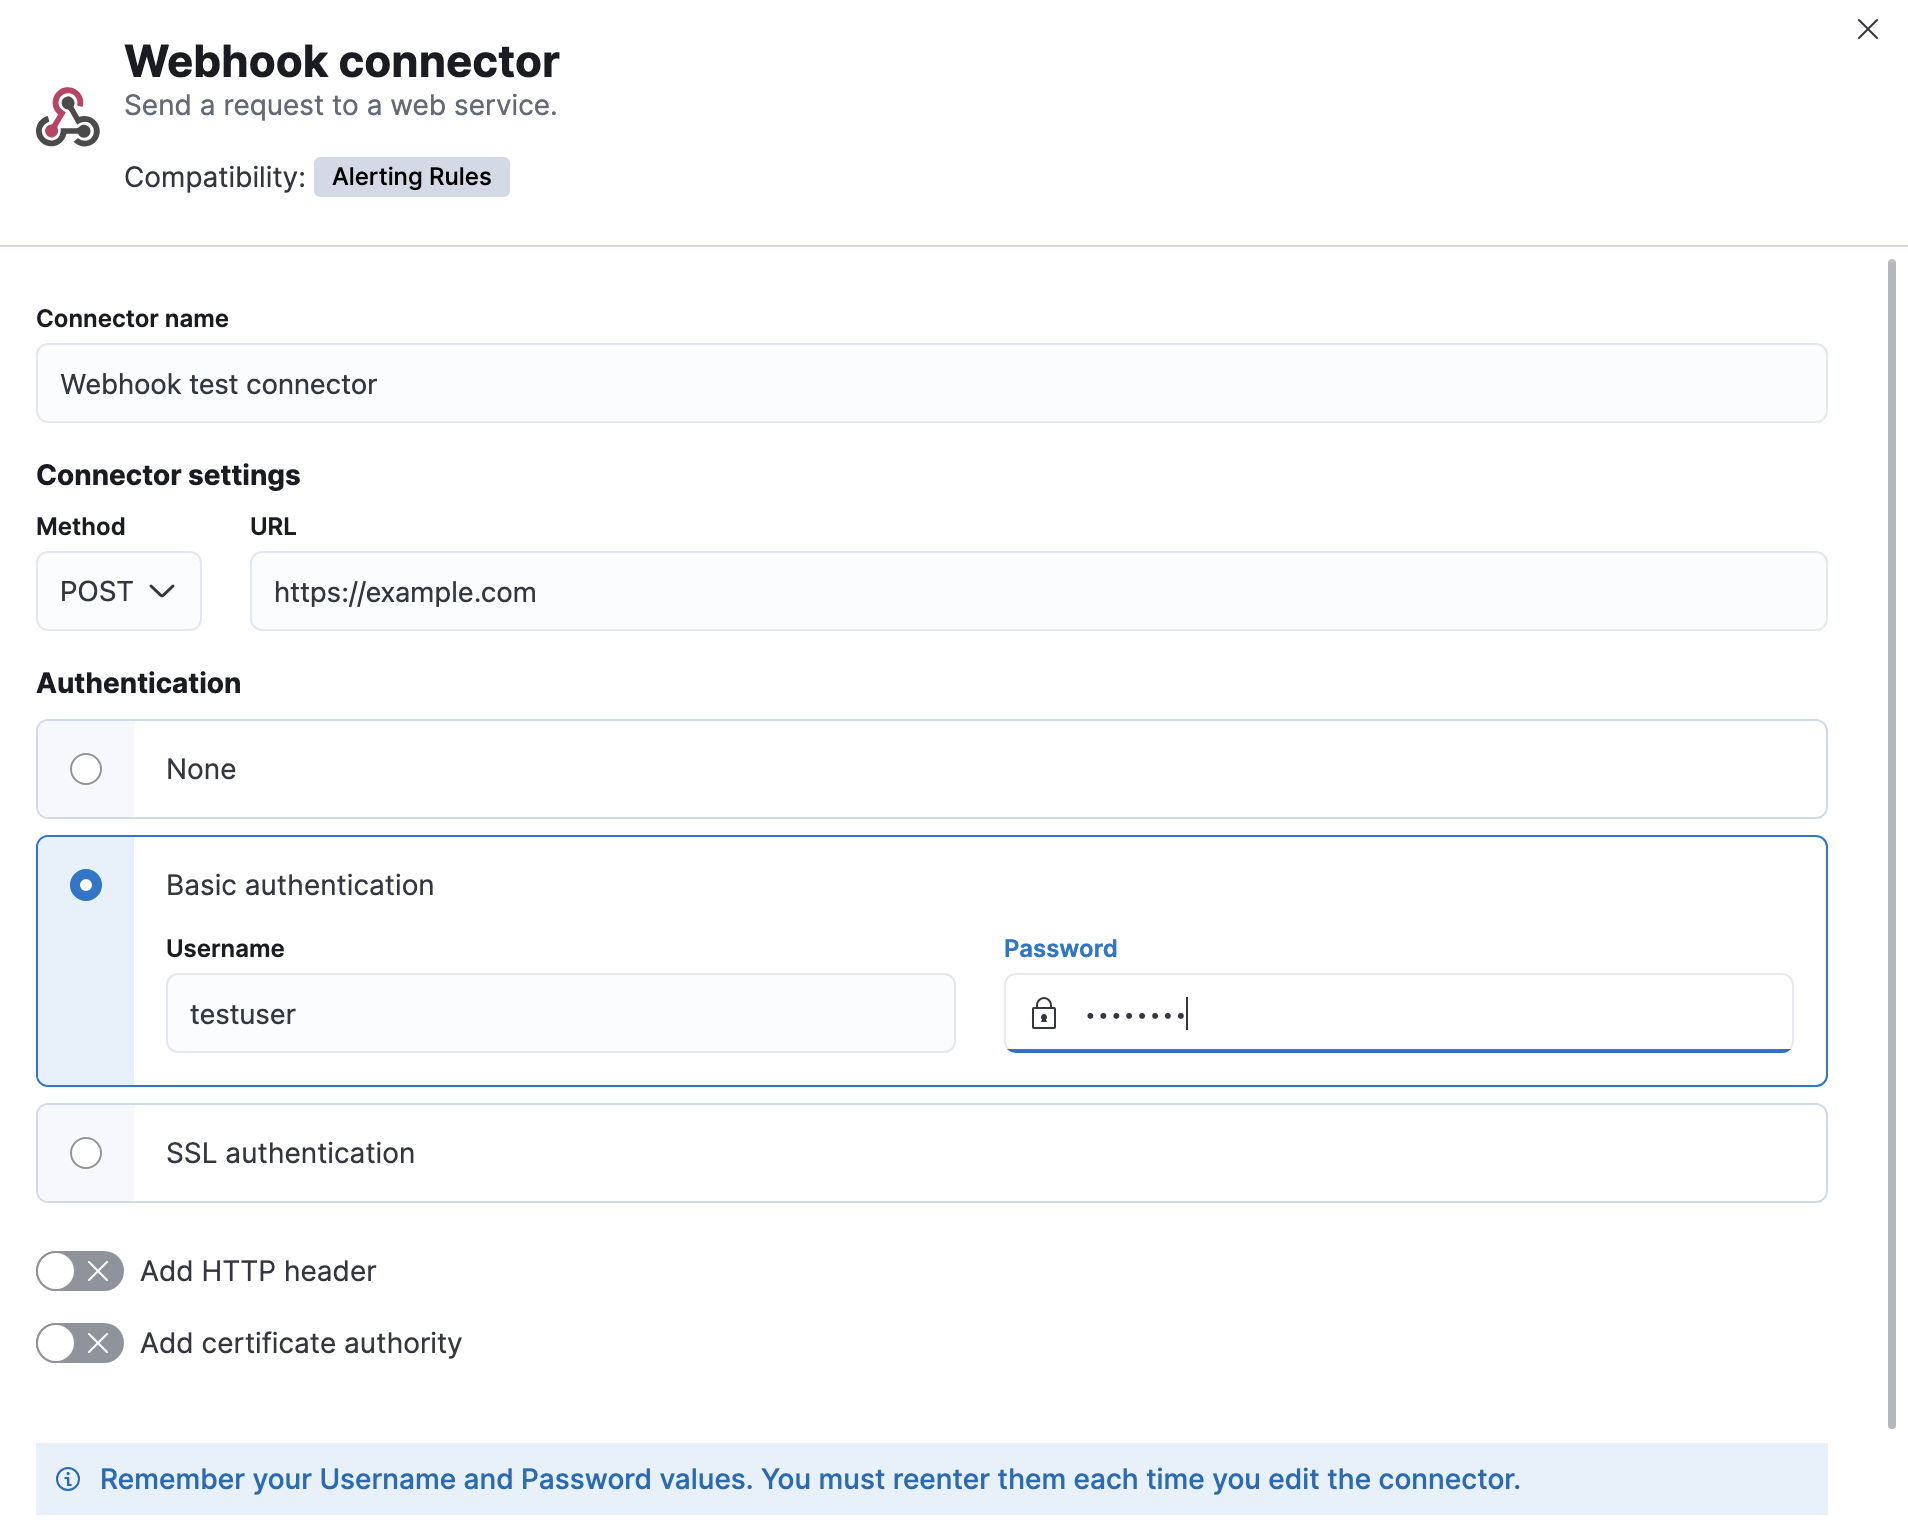This screenshot has height=1530, width=1908.
Task: Click the lock icon in the Password field
Action: (1044, 1013)
